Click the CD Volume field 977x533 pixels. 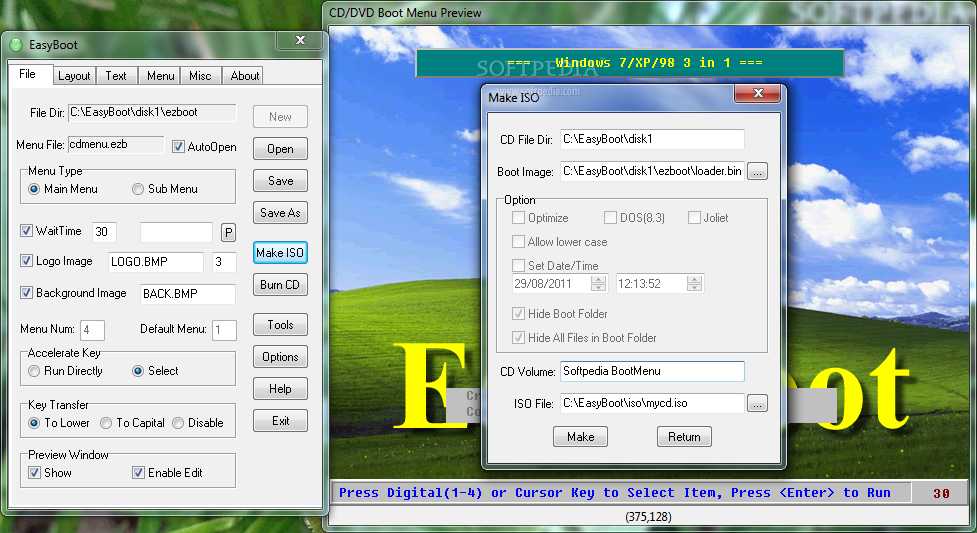click(x=652, y=372)
